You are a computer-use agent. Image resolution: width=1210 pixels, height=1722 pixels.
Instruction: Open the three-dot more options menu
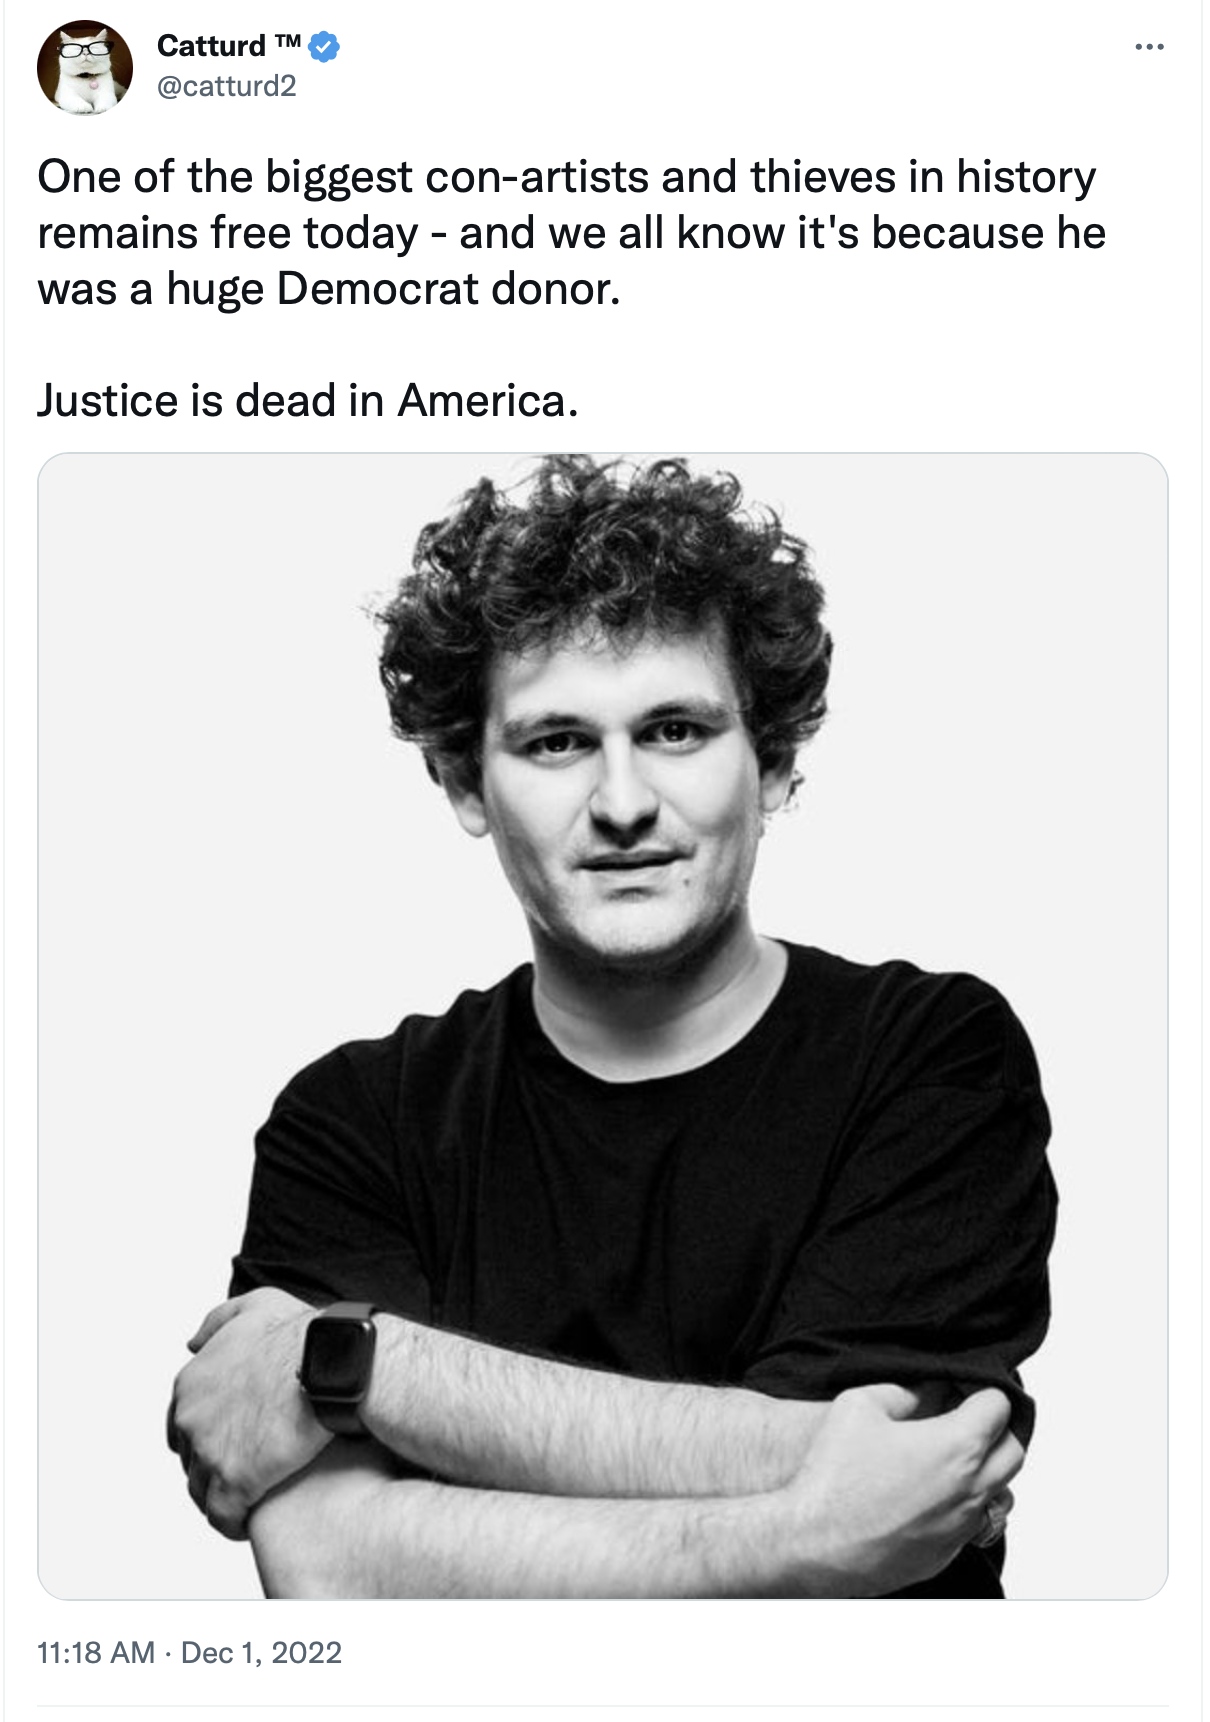tap(1150, 46)
